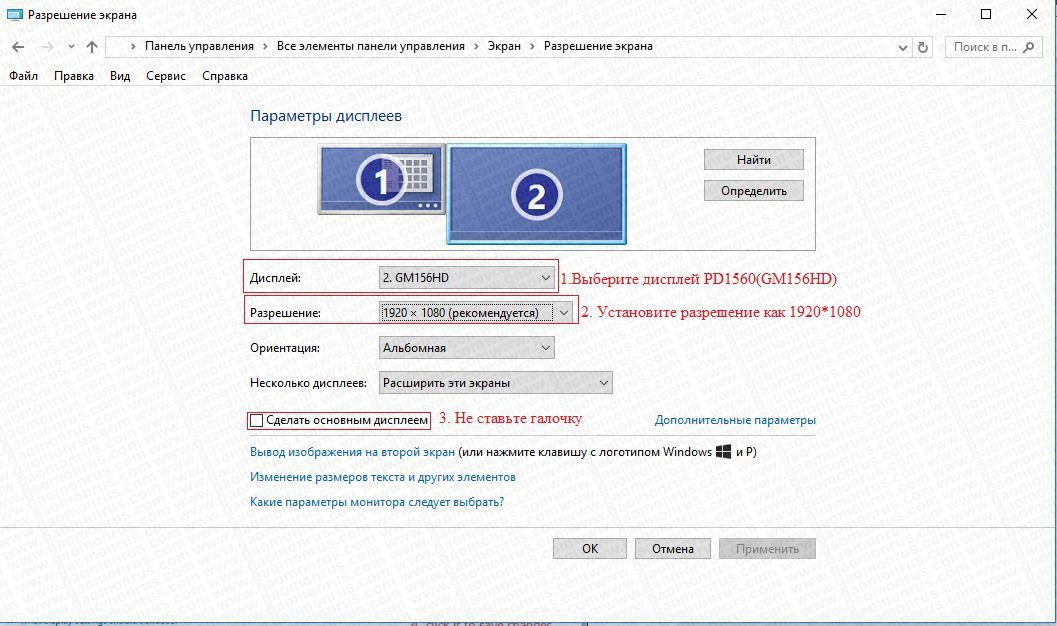Image resolution: width=1057 pixels, height=626 pixels.
Task: Select monitor 2 thumbnail
Action: [x=537, y=195]
